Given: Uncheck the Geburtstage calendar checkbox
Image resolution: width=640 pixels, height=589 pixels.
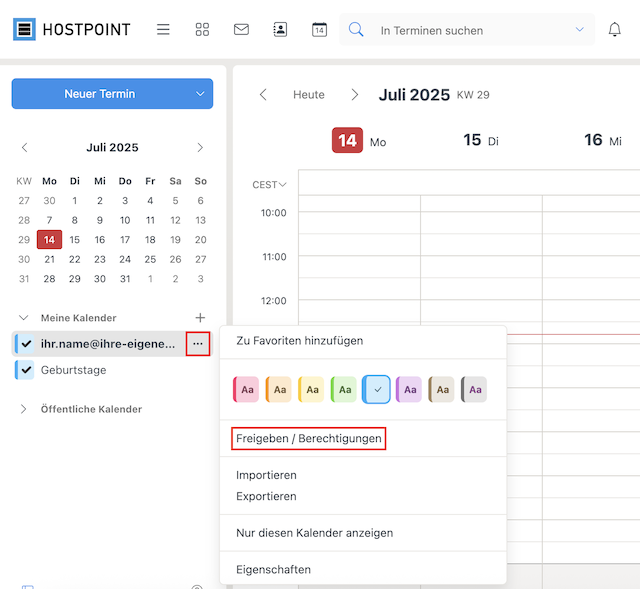Looking at the screenshot, I should coord(25,370).
